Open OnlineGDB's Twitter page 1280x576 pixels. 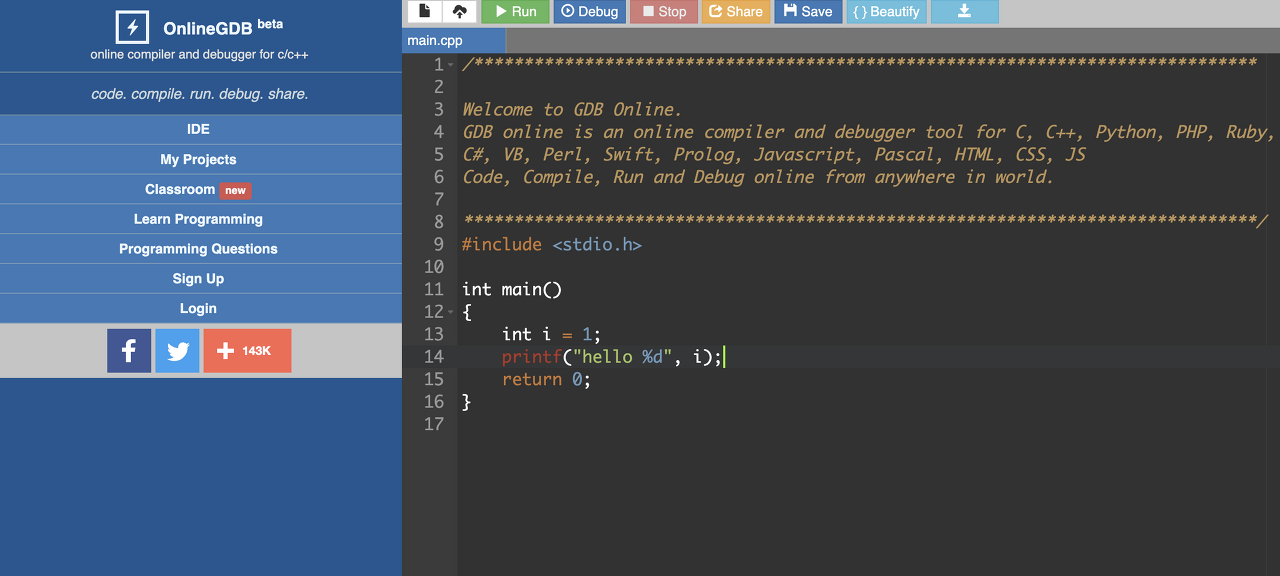tap(177, 350)
